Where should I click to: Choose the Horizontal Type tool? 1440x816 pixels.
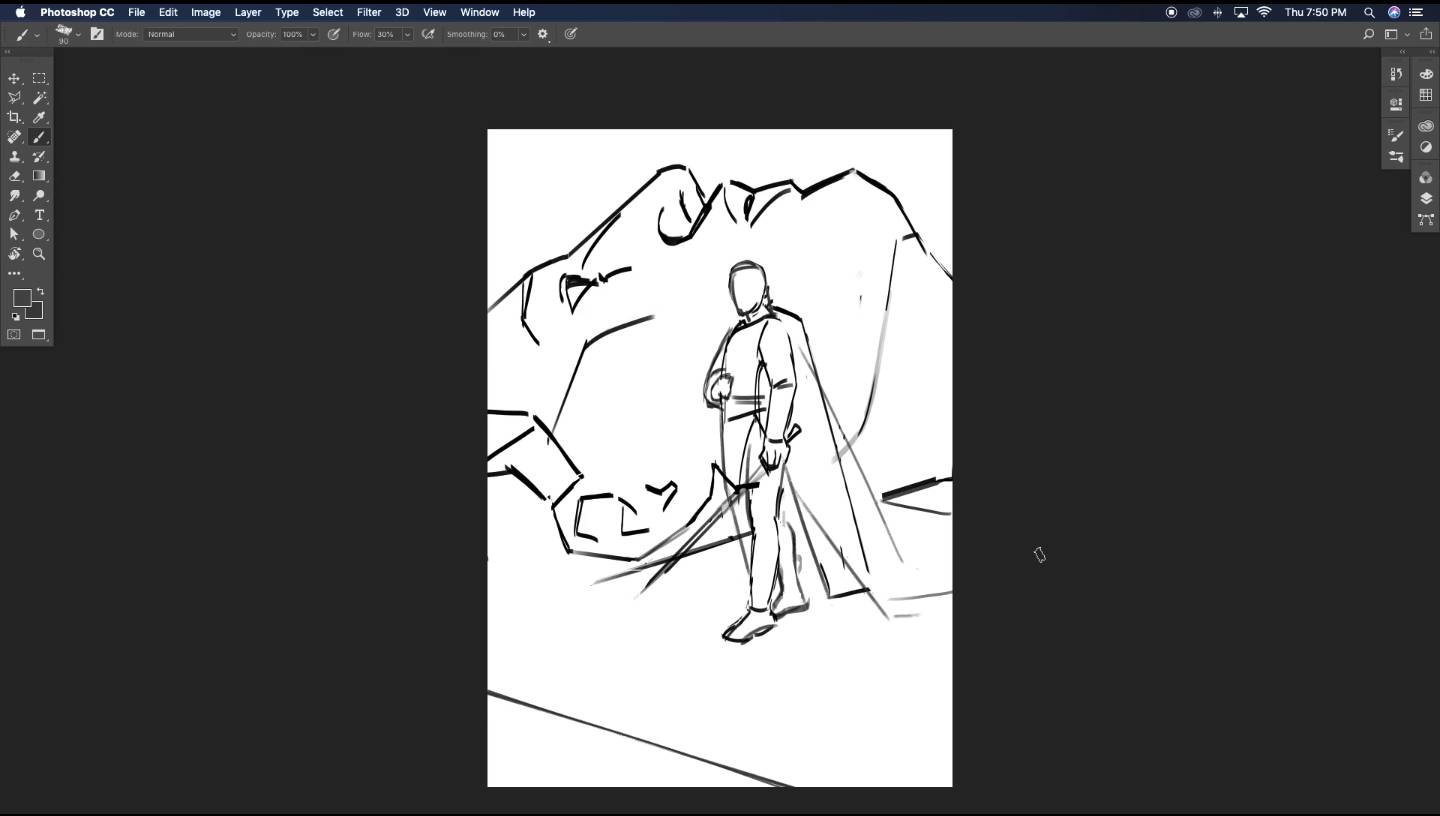[x=39, y=215]
